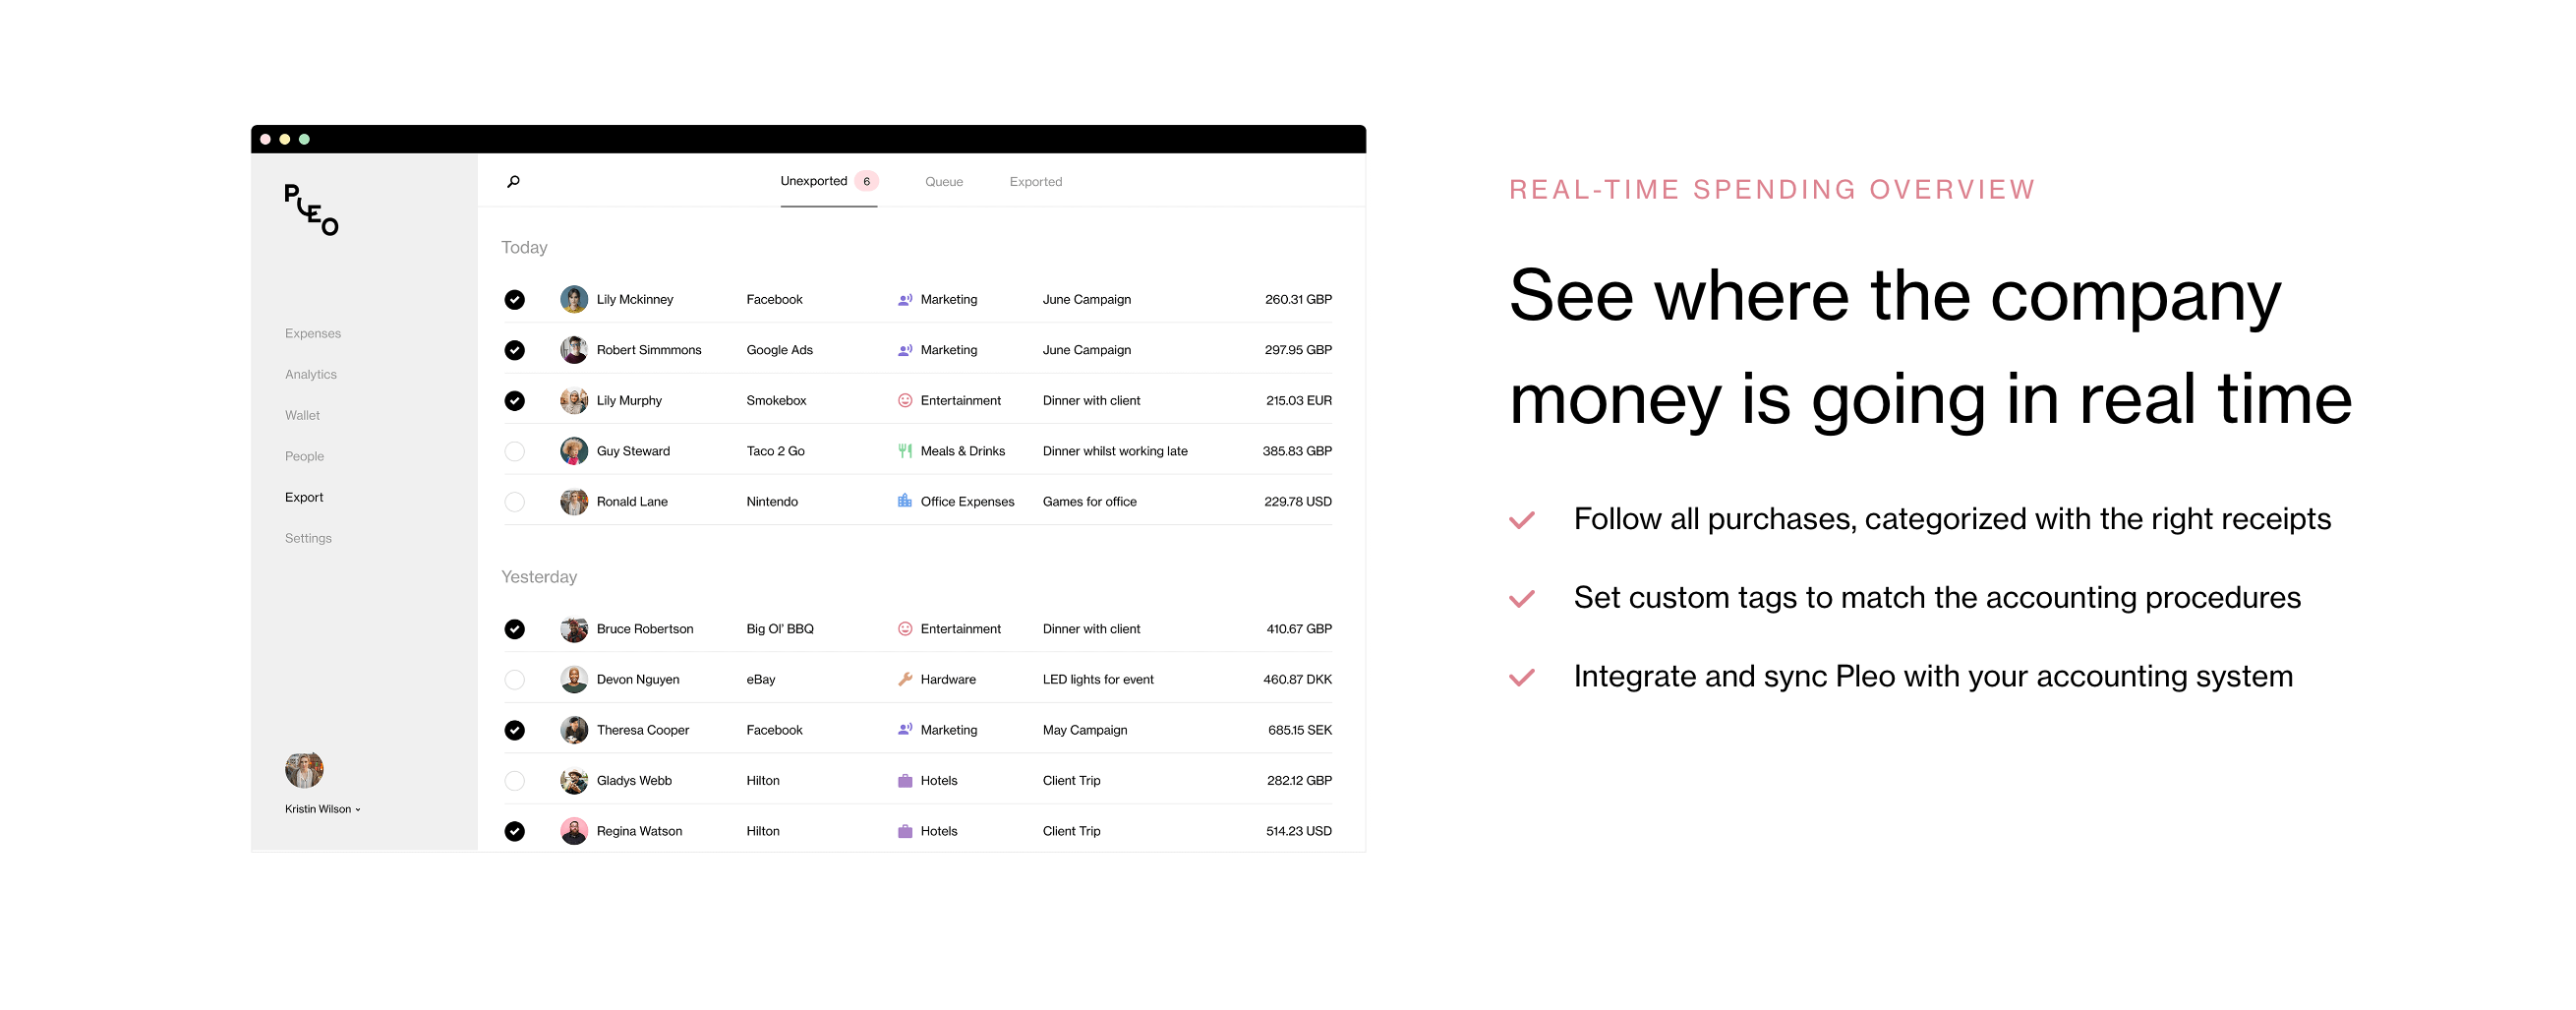2576x1010 pixels.
Task: Open Gladys Webb's avatar
Action: point(574,781)
